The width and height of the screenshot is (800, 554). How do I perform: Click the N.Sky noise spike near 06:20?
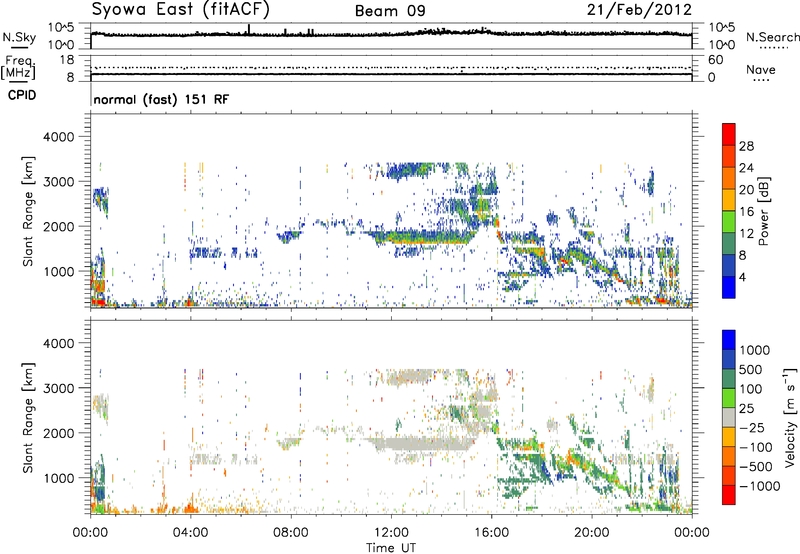coord(249,29)
